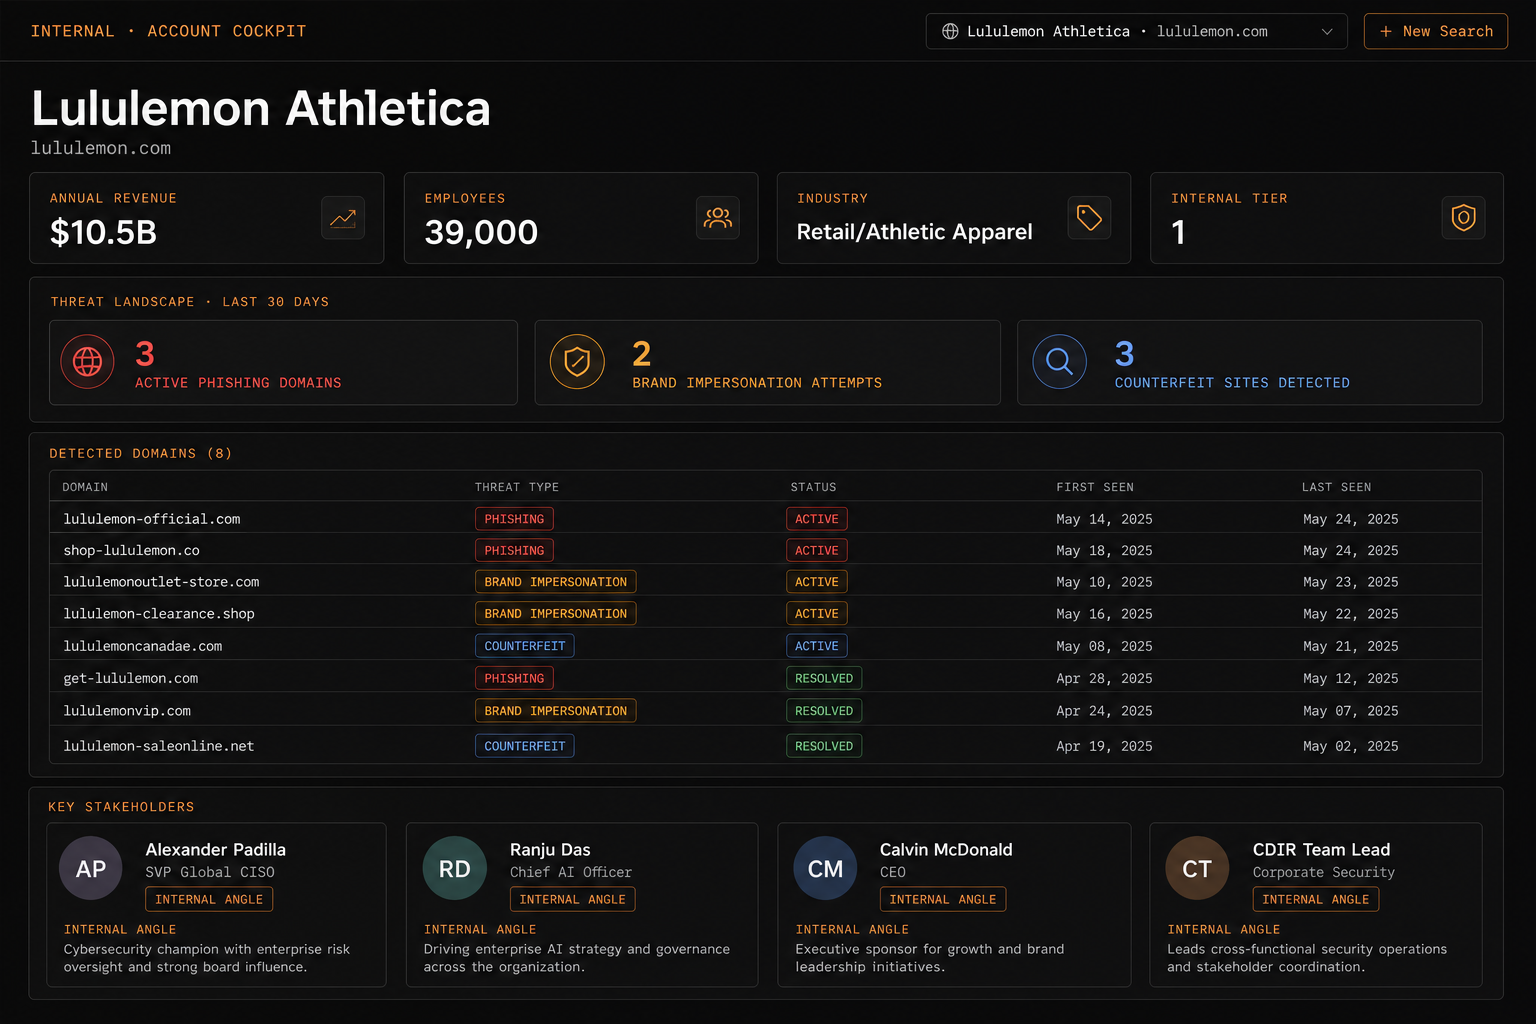Click the internal tier shield icon
Image resolution: width=1536 pixels, height=1024 pixels.
tap(1463, 218)
